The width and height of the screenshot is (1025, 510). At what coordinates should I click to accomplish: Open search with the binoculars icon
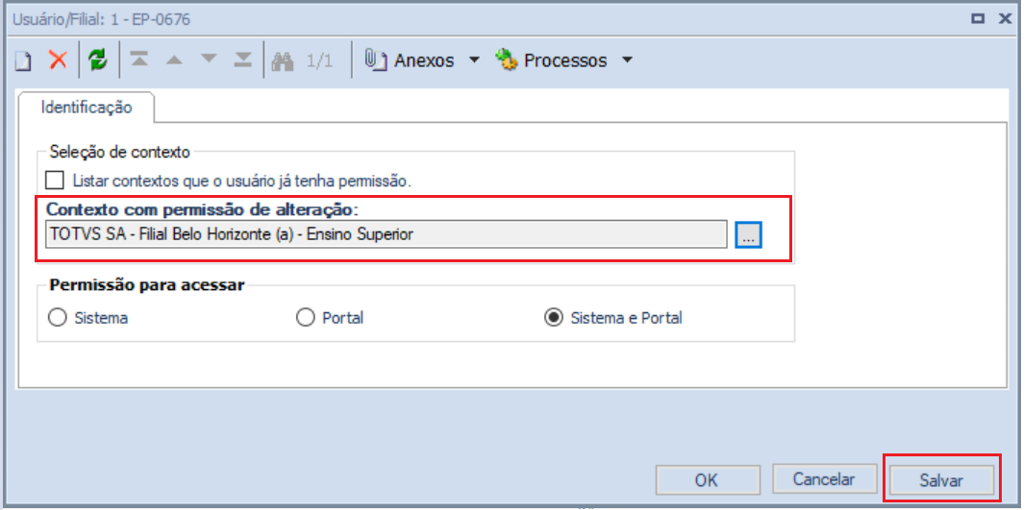pyautogui.click(x=282, y=61)
